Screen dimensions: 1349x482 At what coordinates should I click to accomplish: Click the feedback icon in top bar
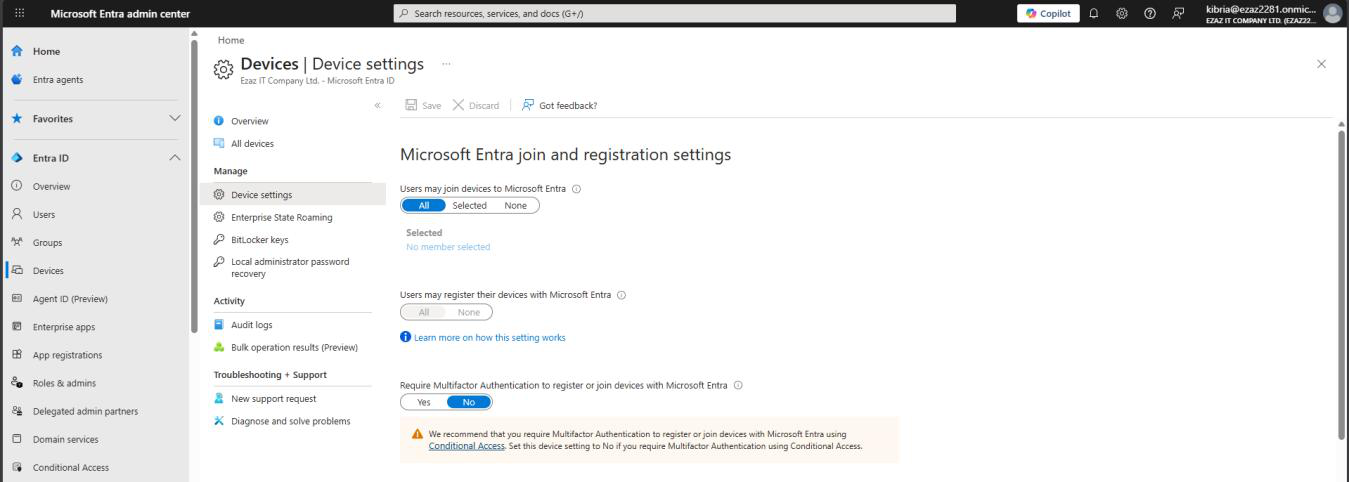pyautogui.click(x=1177, y=13)
